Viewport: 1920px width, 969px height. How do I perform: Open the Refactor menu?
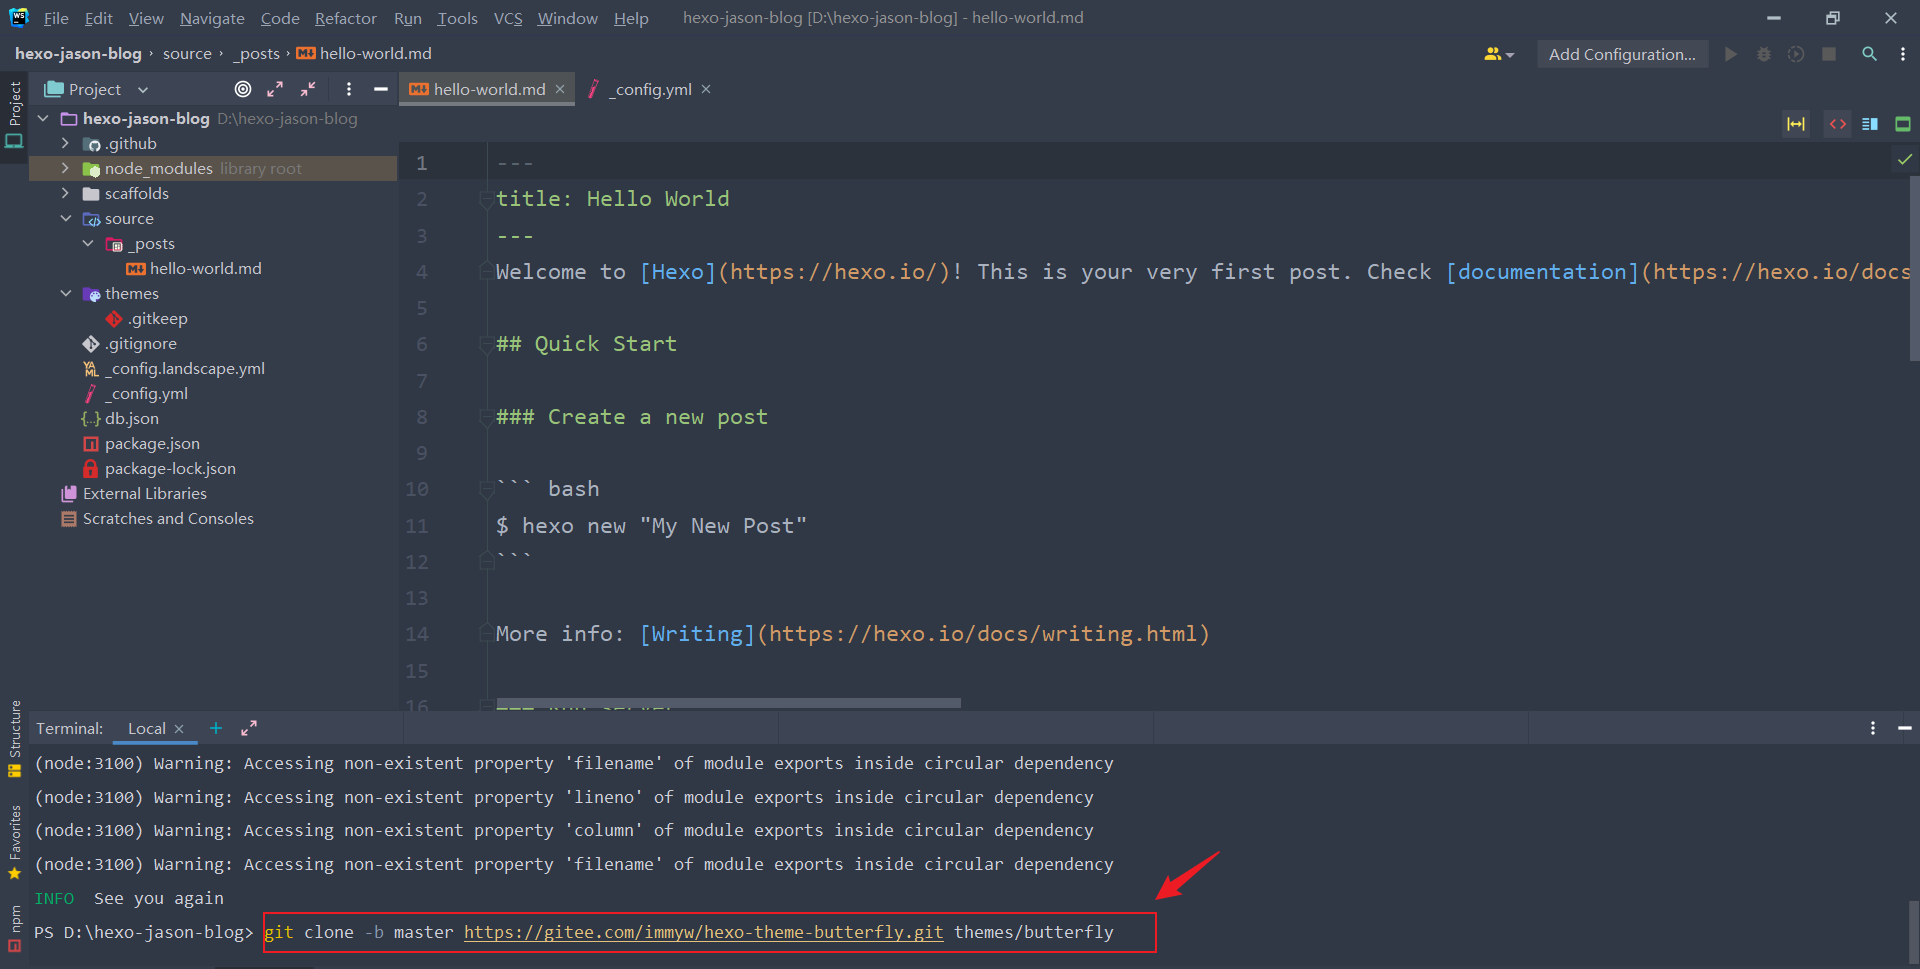point(345,18)
